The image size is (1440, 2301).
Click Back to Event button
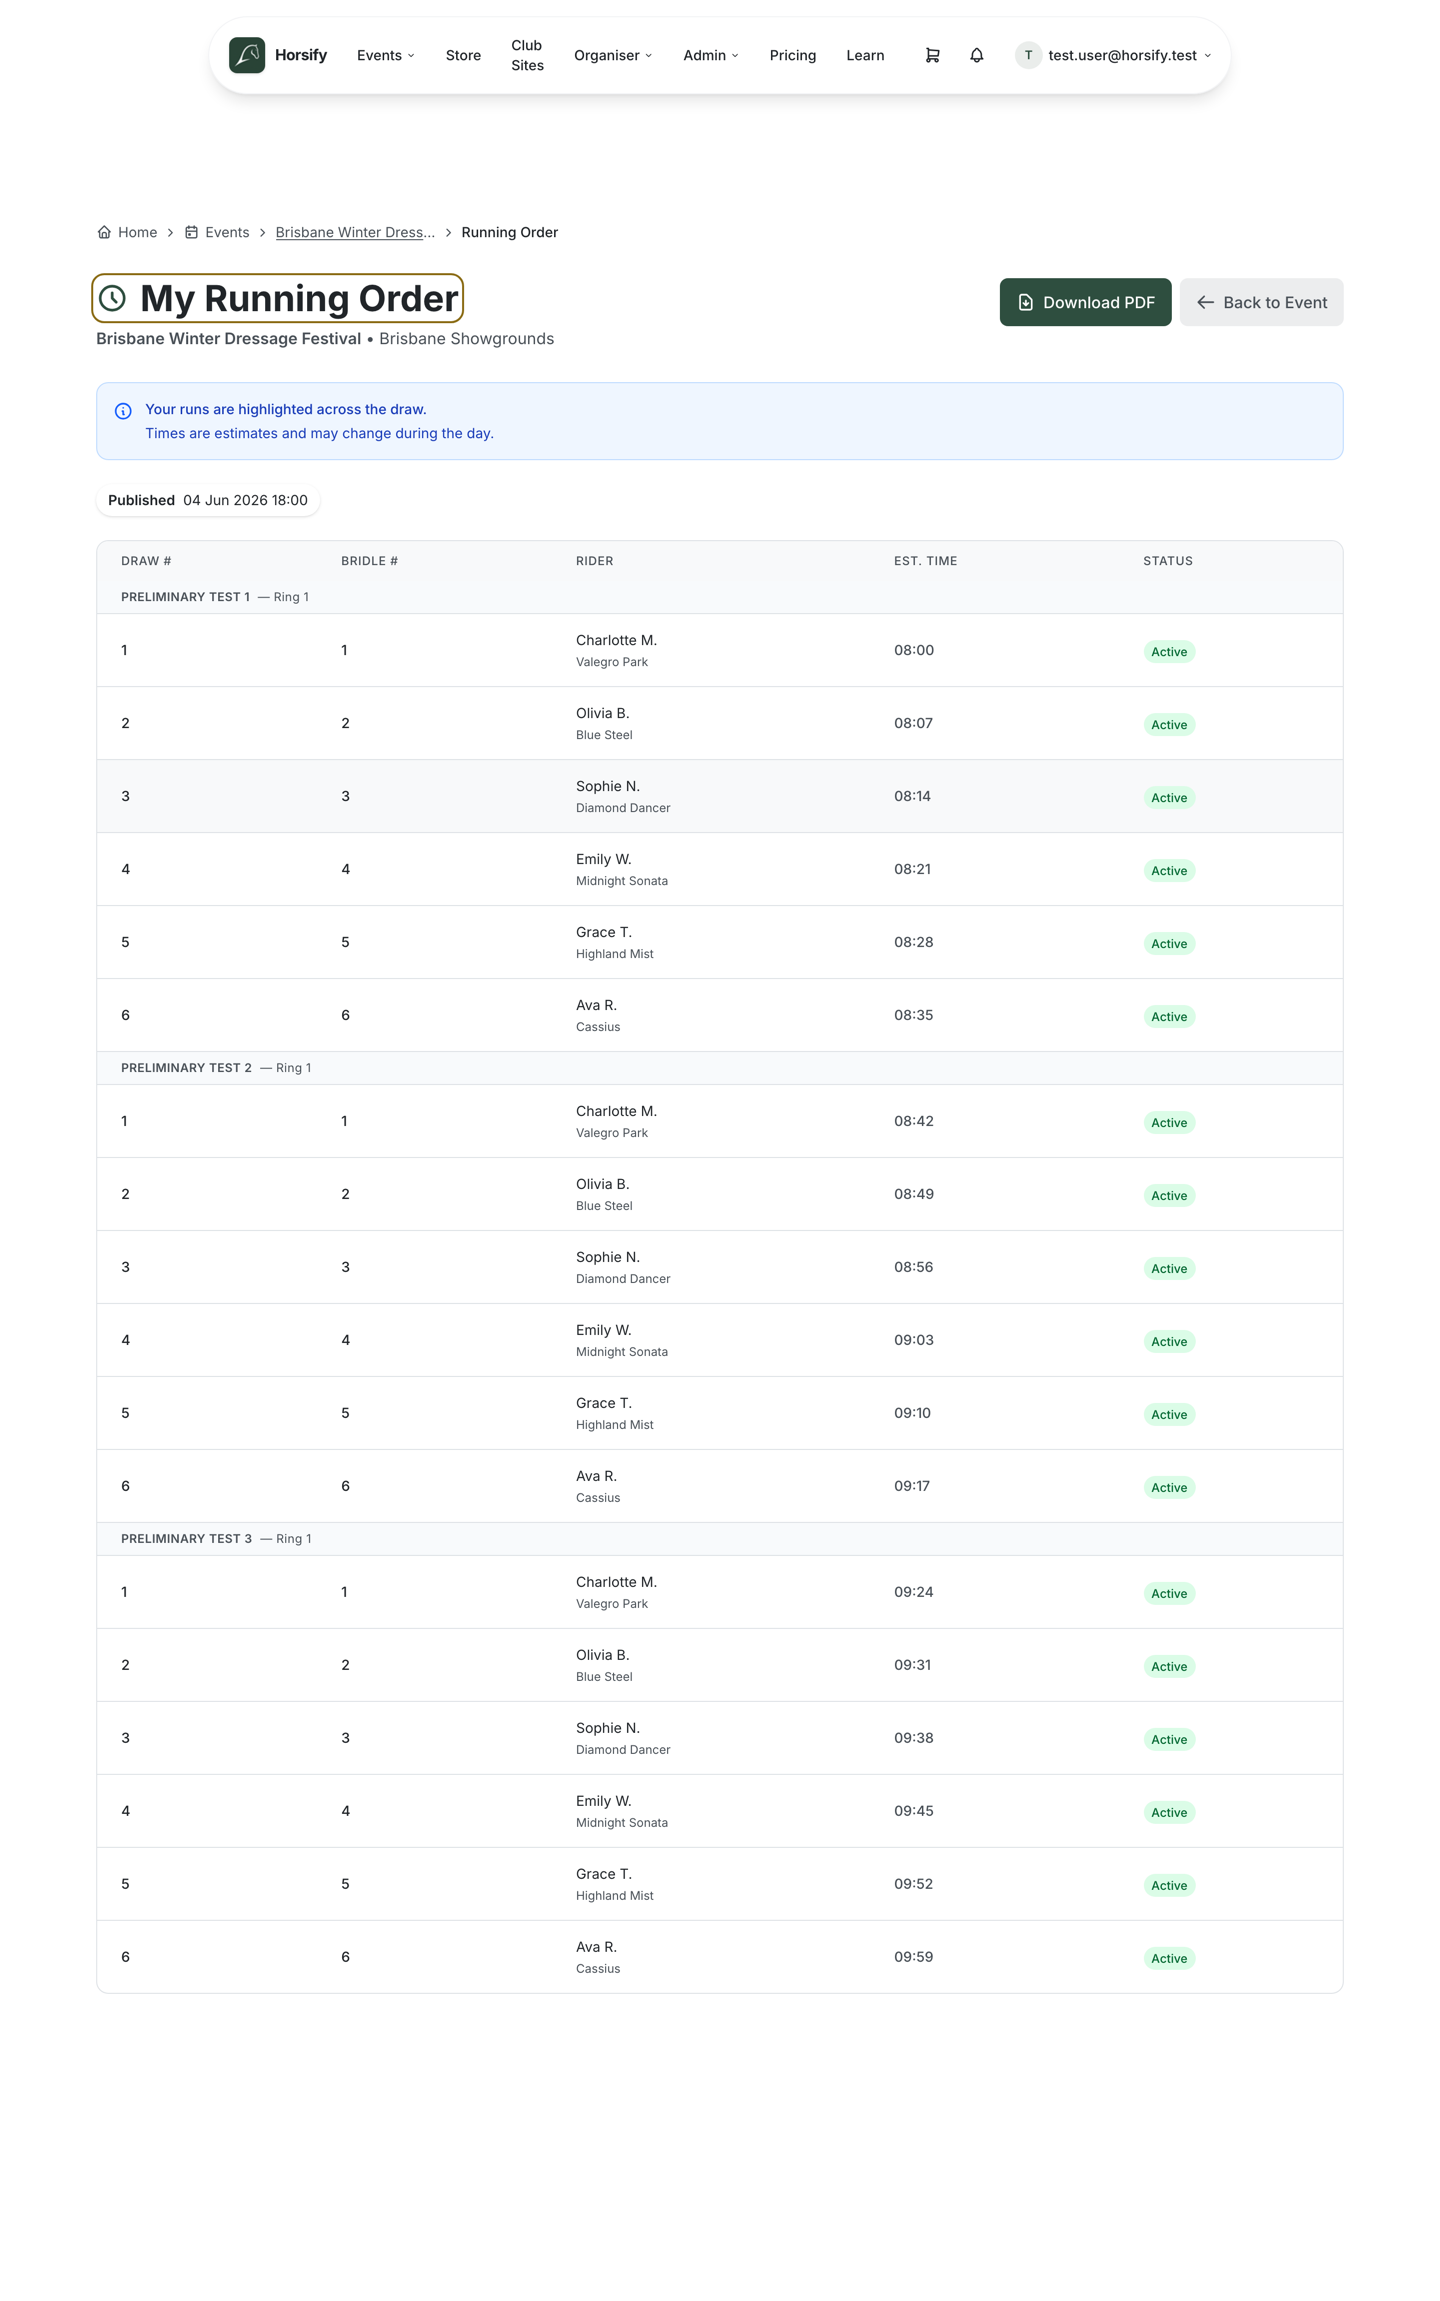click(x=1261, y=302)
